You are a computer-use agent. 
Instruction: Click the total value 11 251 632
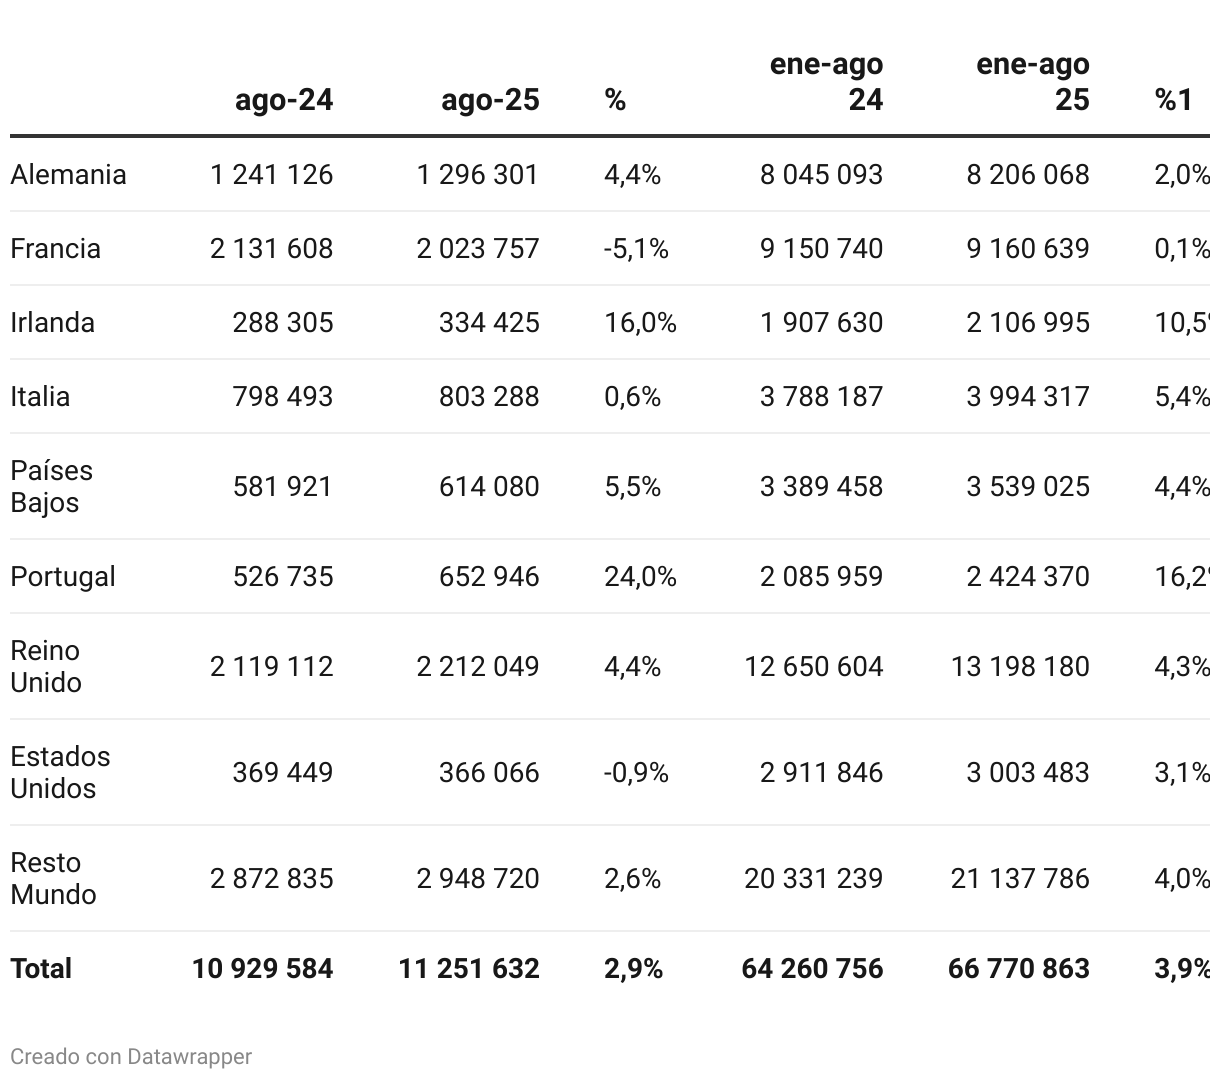click(469, 969)
